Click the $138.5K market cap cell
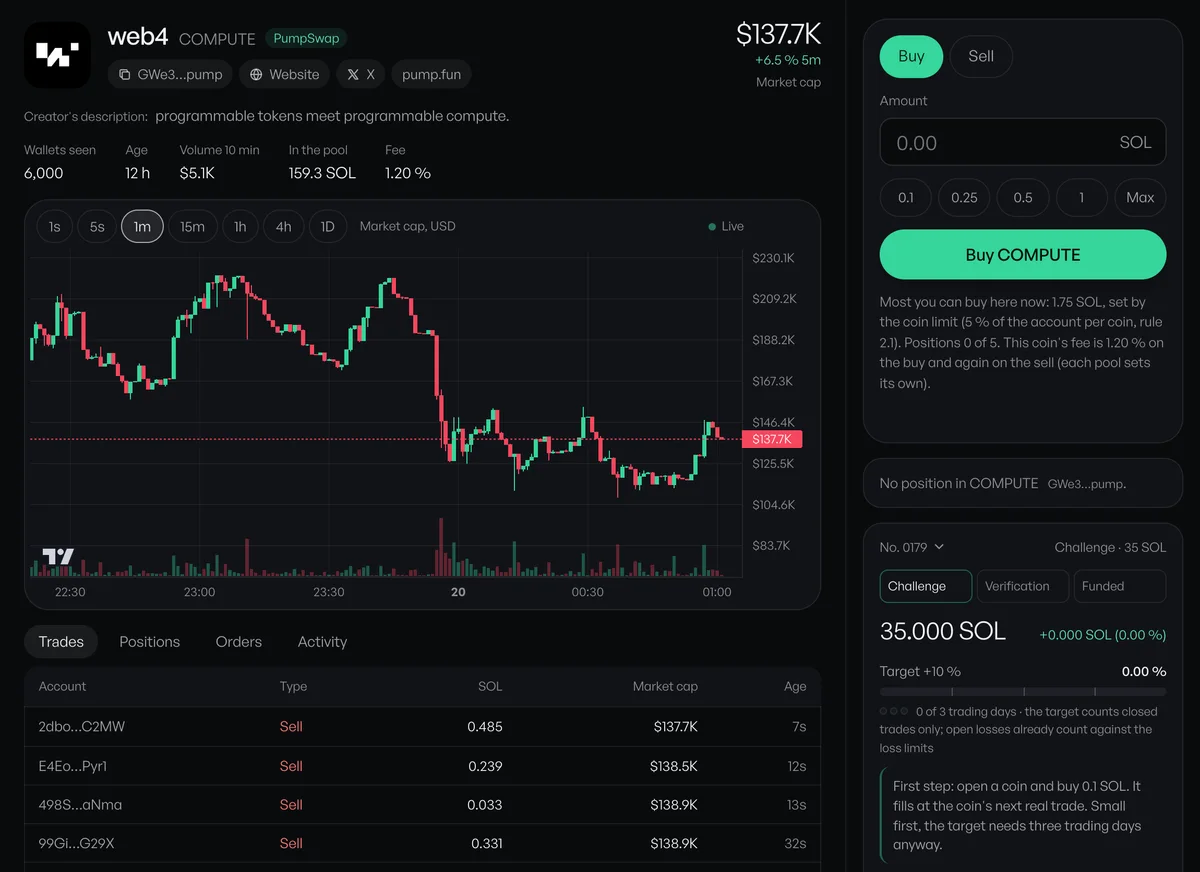1200x872 pixels. pyautogui.click(x=673, y=766)
